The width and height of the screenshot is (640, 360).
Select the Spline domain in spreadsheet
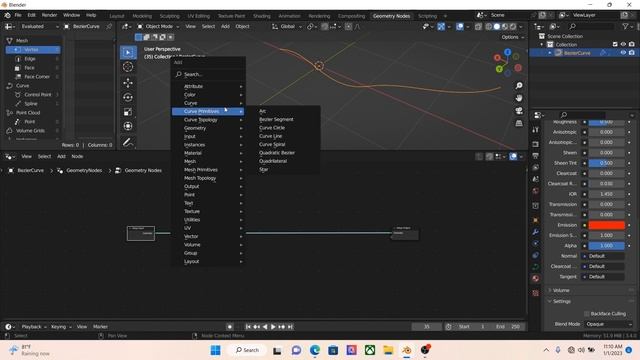pyautogui.click(x=31, y=104)
